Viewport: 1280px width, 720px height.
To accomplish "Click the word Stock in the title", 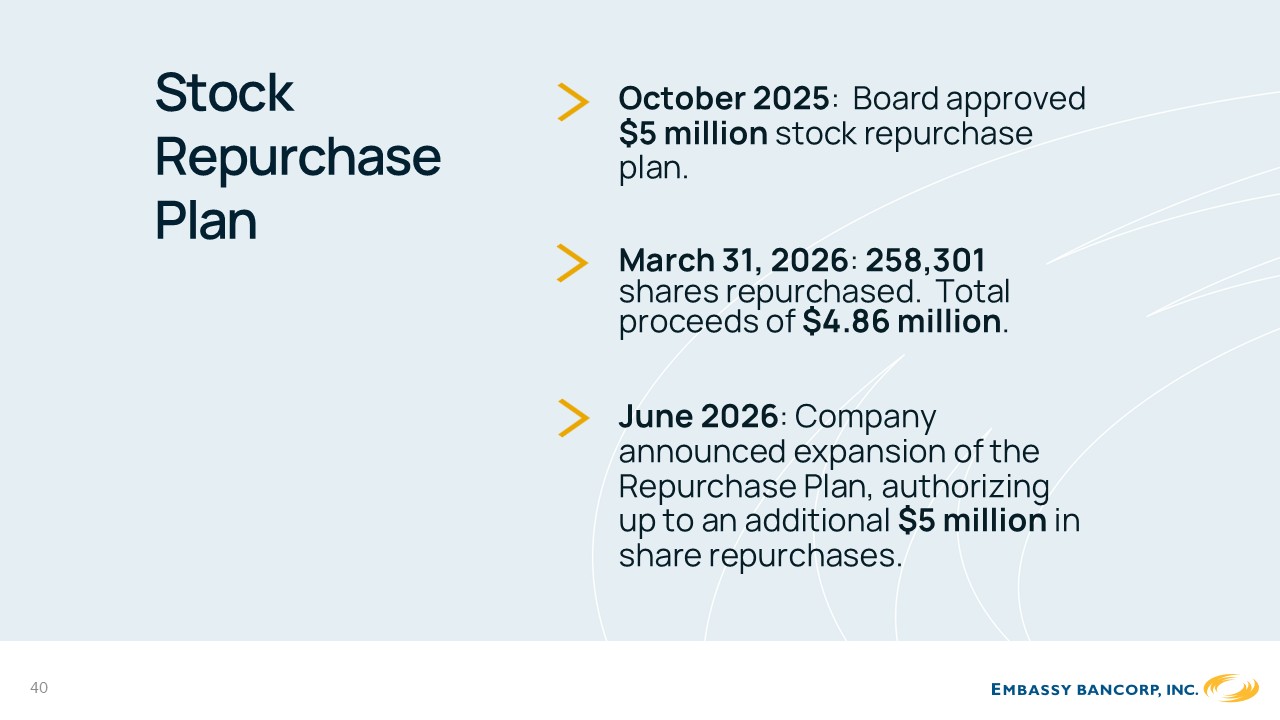I will tap(224, 92).
